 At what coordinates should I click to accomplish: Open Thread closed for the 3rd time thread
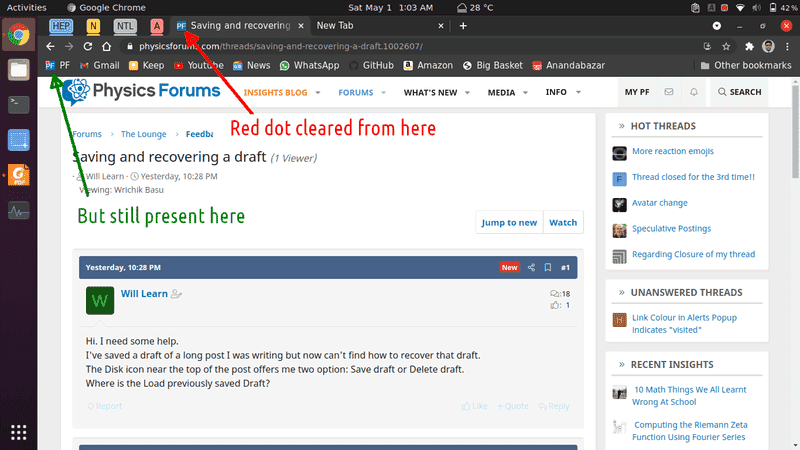coord(693,177)
